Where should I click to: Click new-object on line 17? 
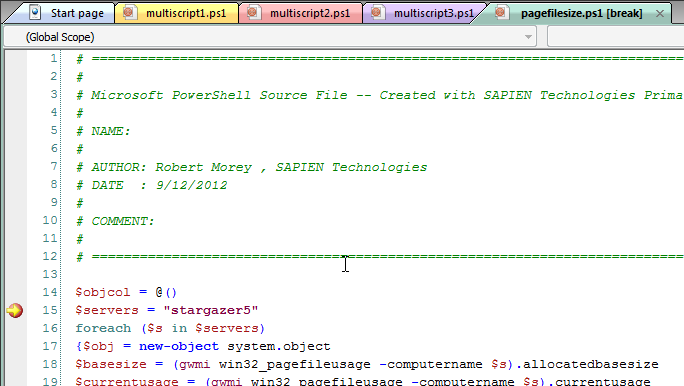(179, 346)
